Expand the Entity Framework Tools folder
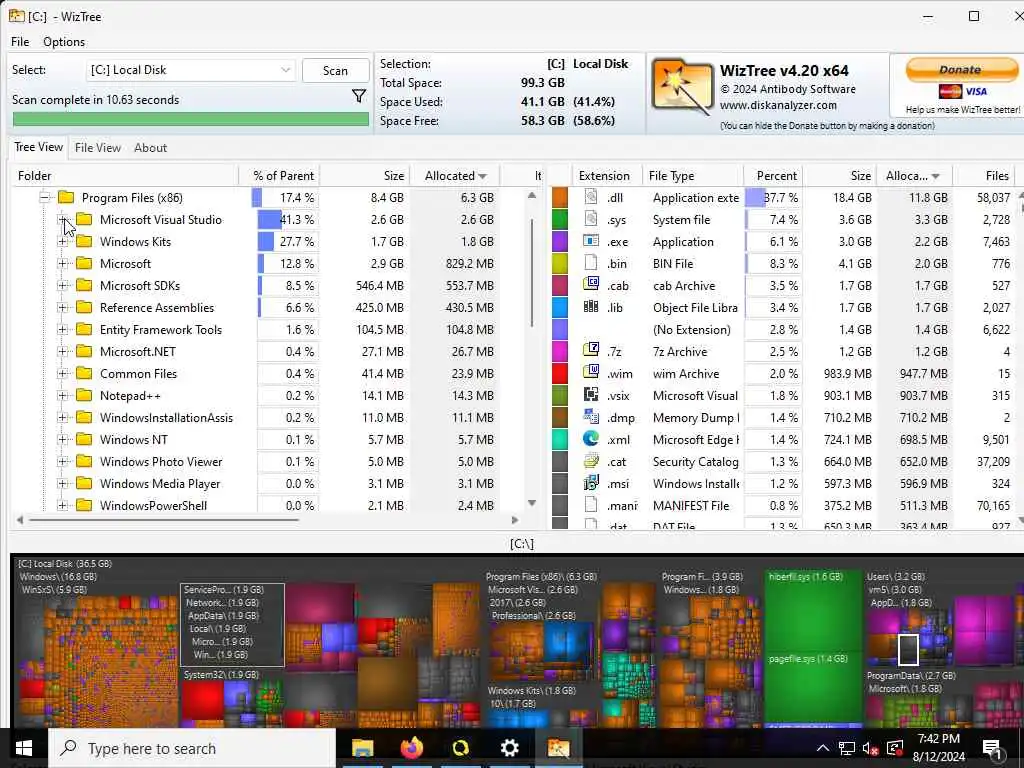 [63, 330]
